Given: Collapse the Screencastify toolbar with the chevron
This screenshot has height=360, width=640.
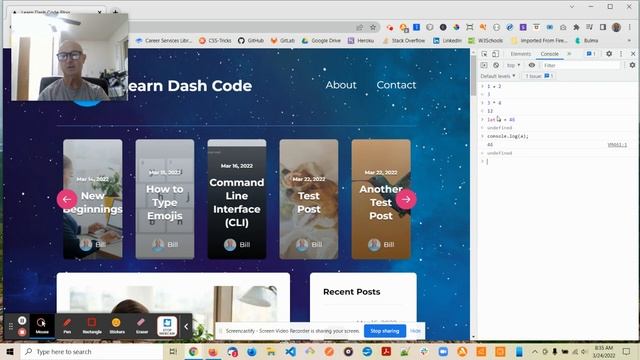Looking at the screenshot, I should coord(186,326).
